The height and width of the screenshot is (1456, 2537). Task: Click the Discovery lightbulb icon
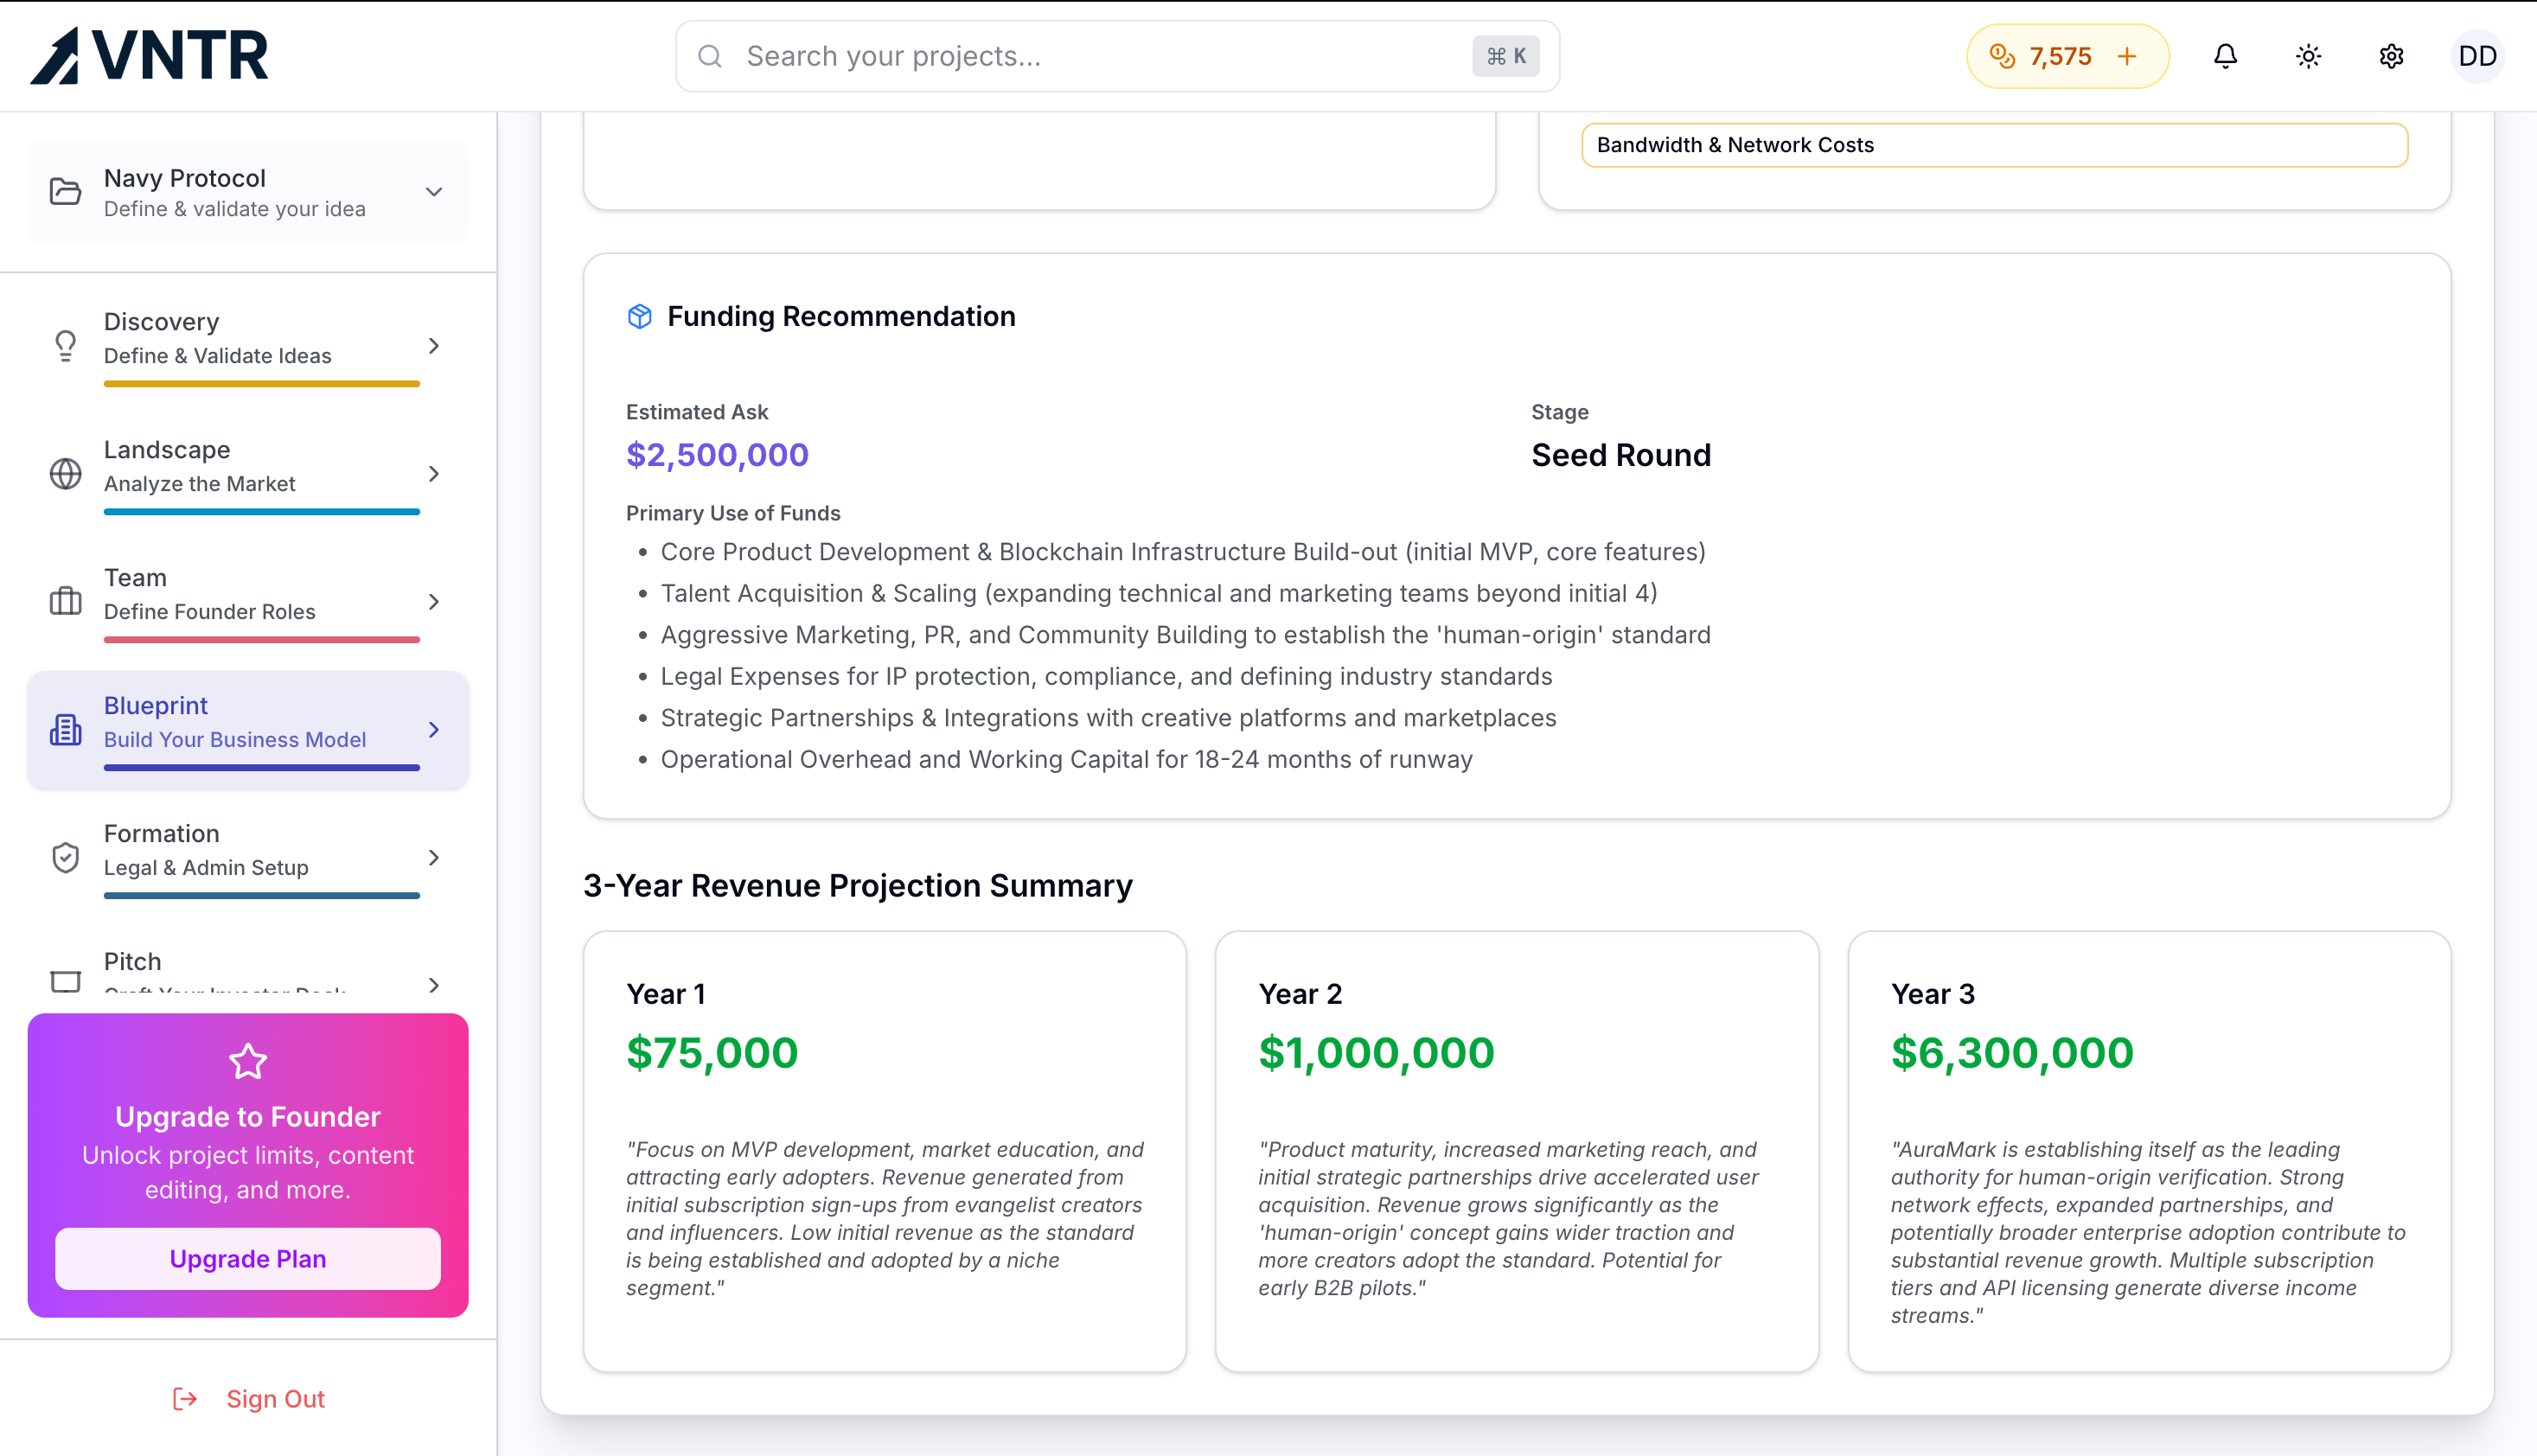[x=66, y=346]
